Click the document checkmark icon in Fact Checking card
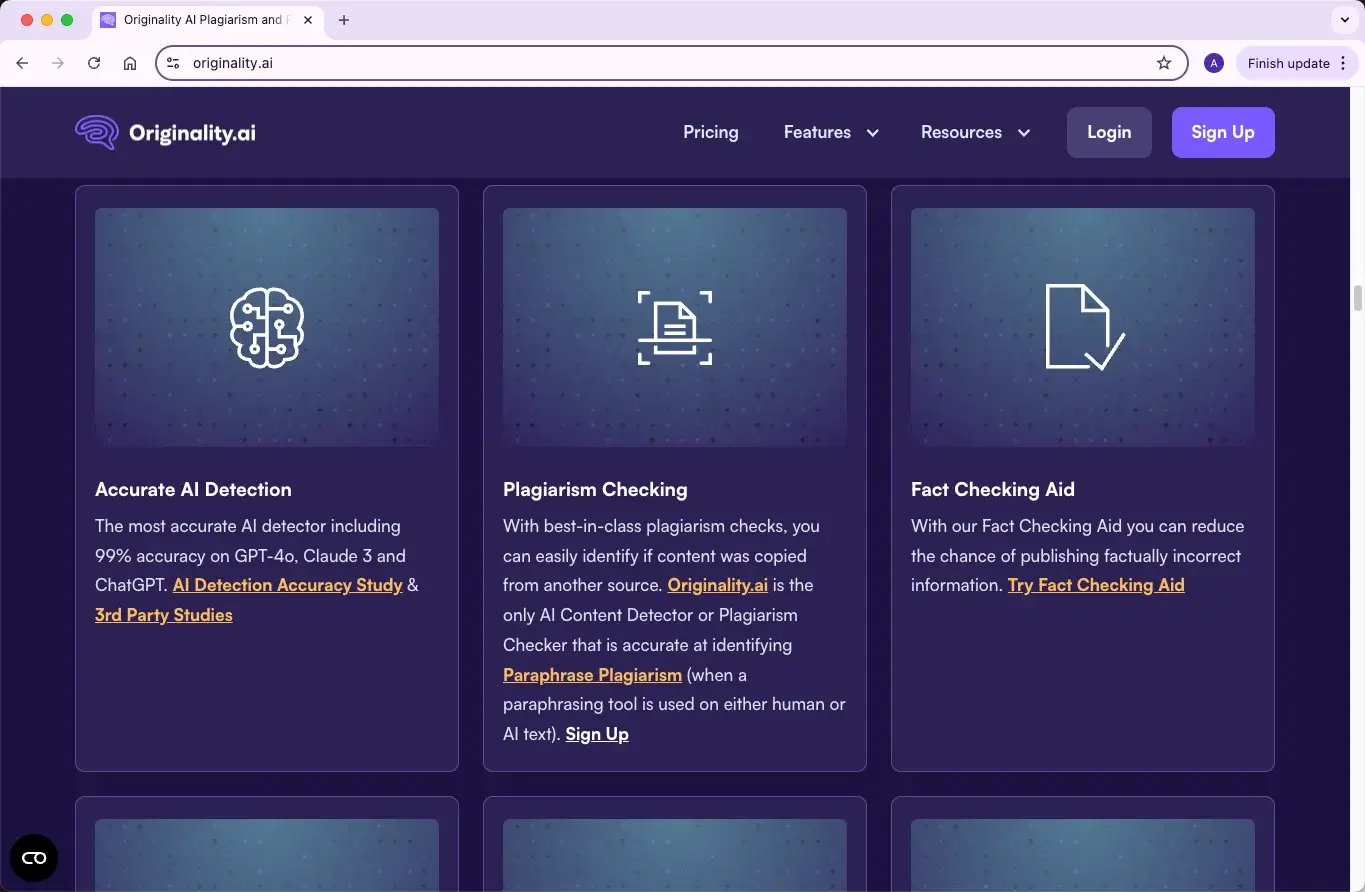 (x=1085, y=327)
